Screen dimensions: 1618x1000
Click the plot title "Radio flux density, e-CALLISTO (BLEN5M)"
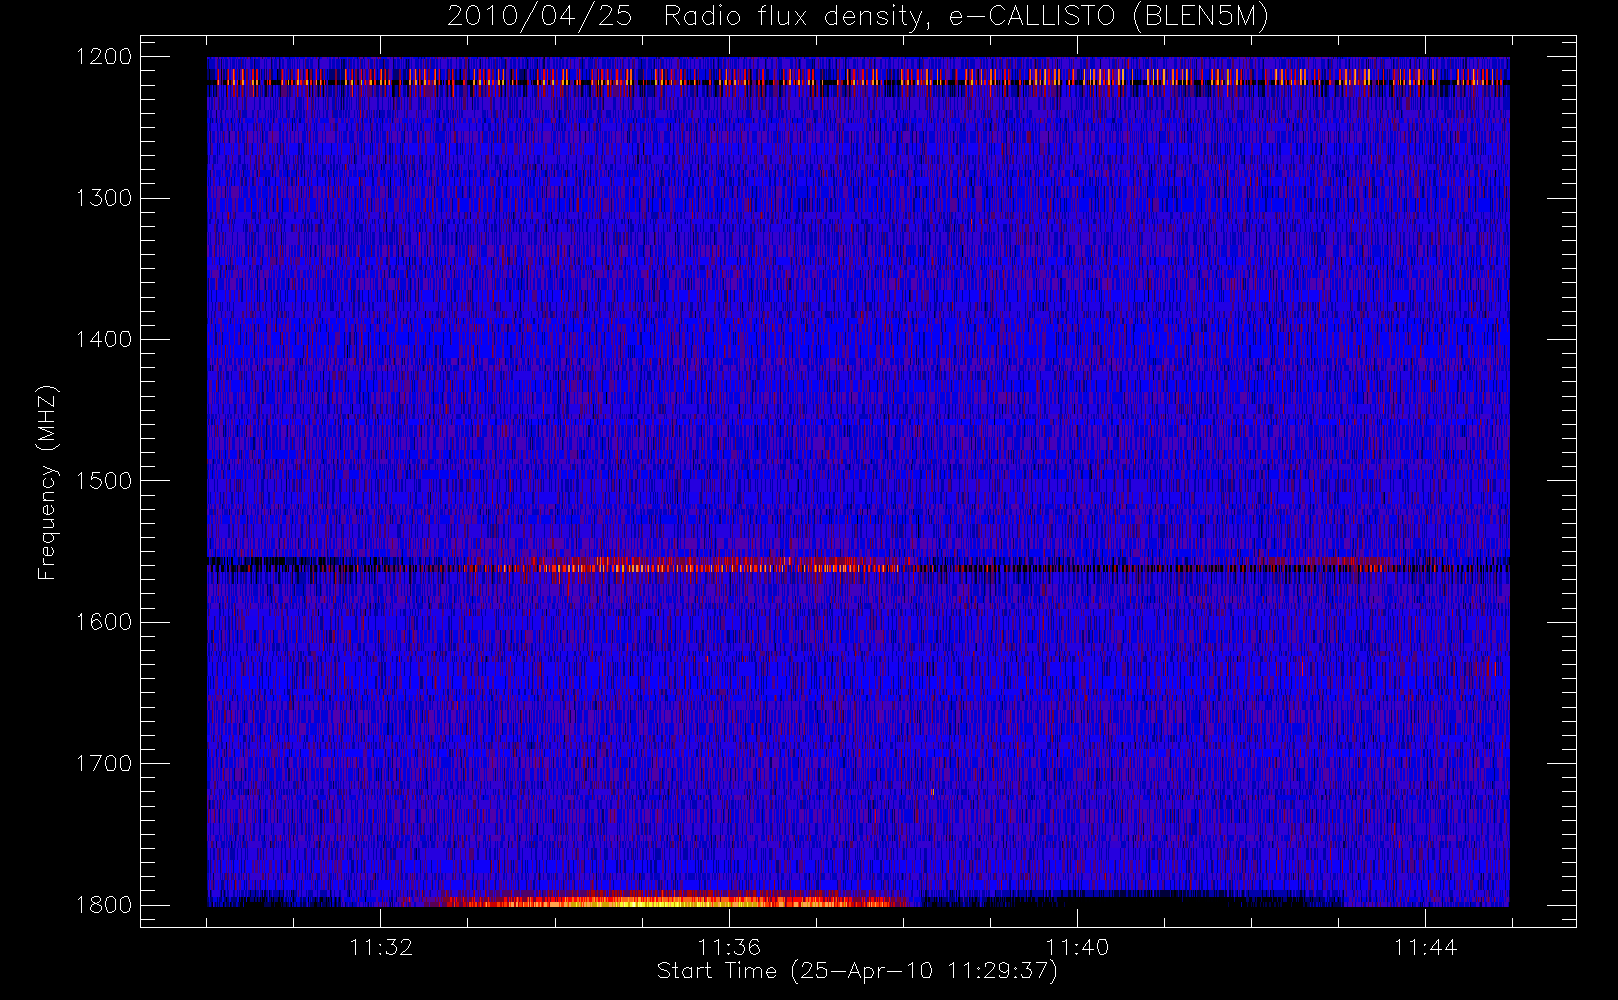point(966,17)
